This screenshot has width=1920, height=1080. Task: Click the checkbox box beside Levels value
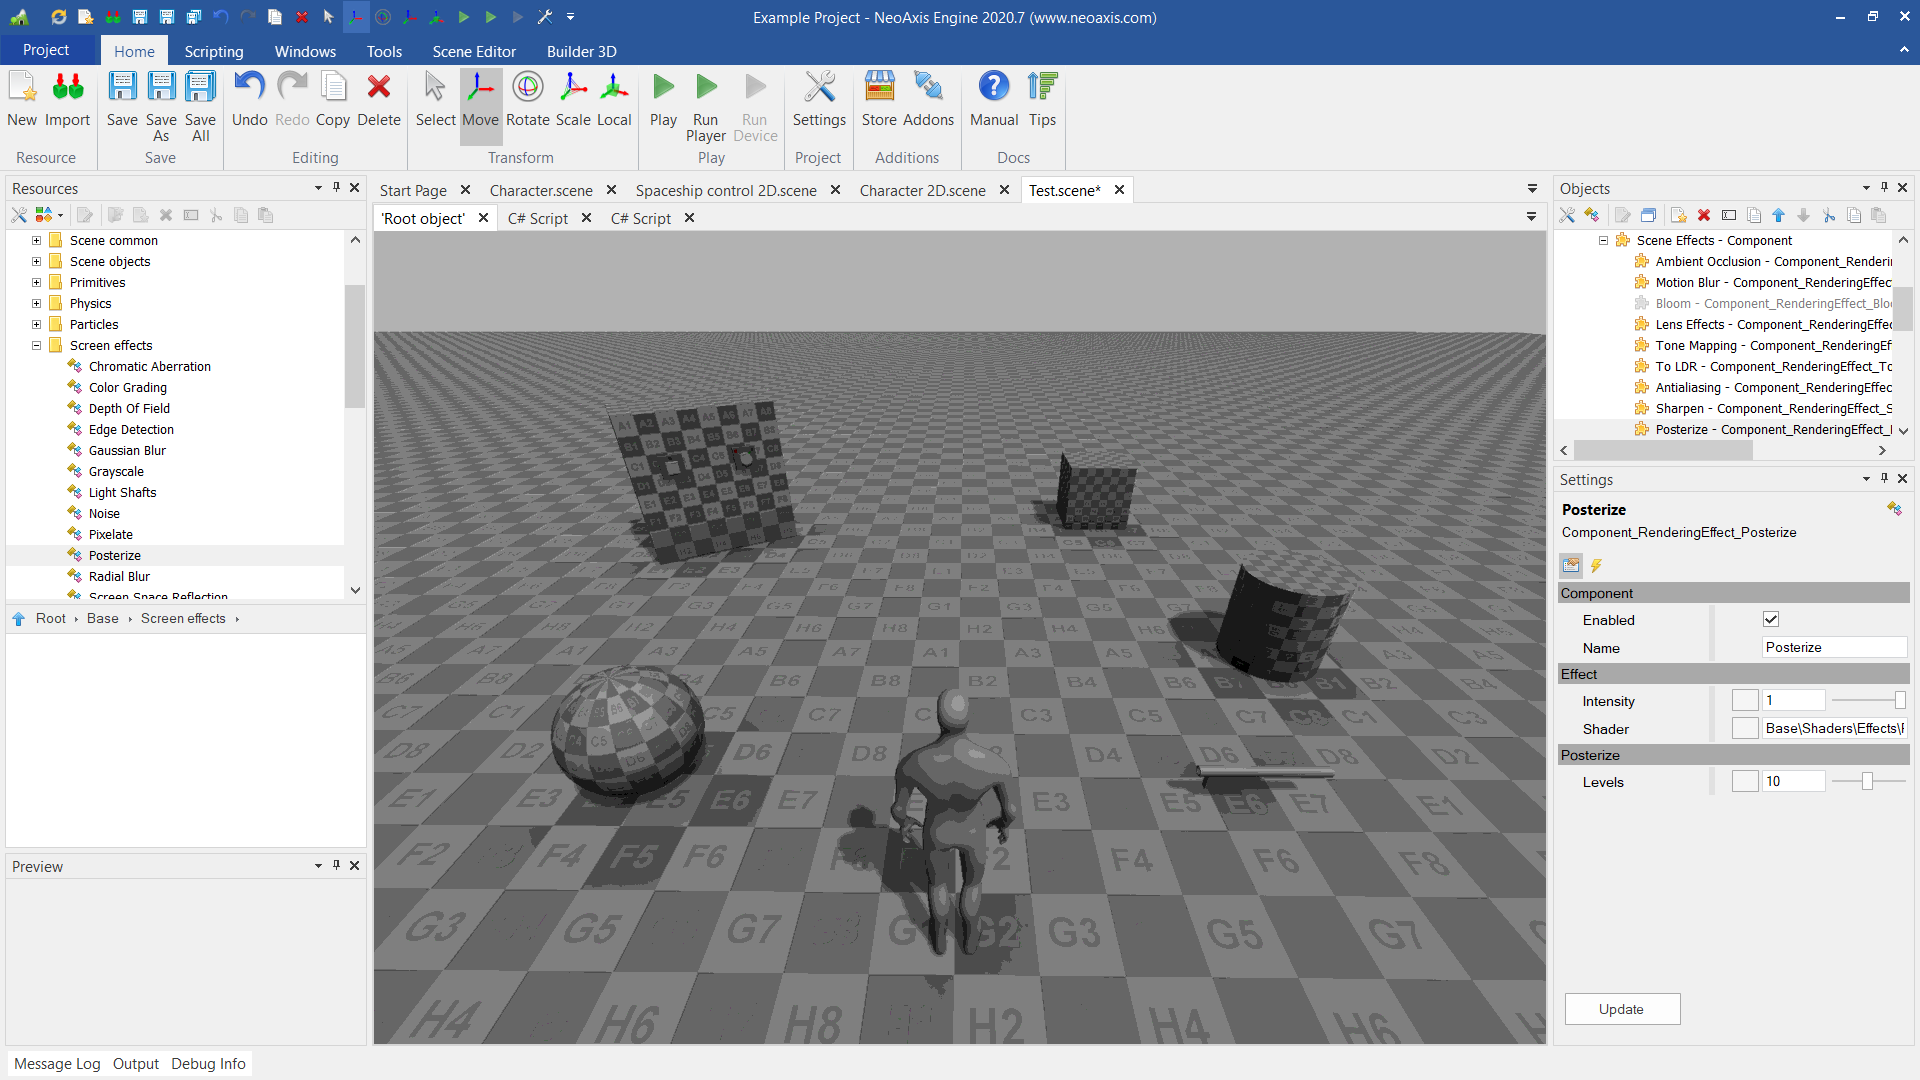click(x=1745, y=782)
